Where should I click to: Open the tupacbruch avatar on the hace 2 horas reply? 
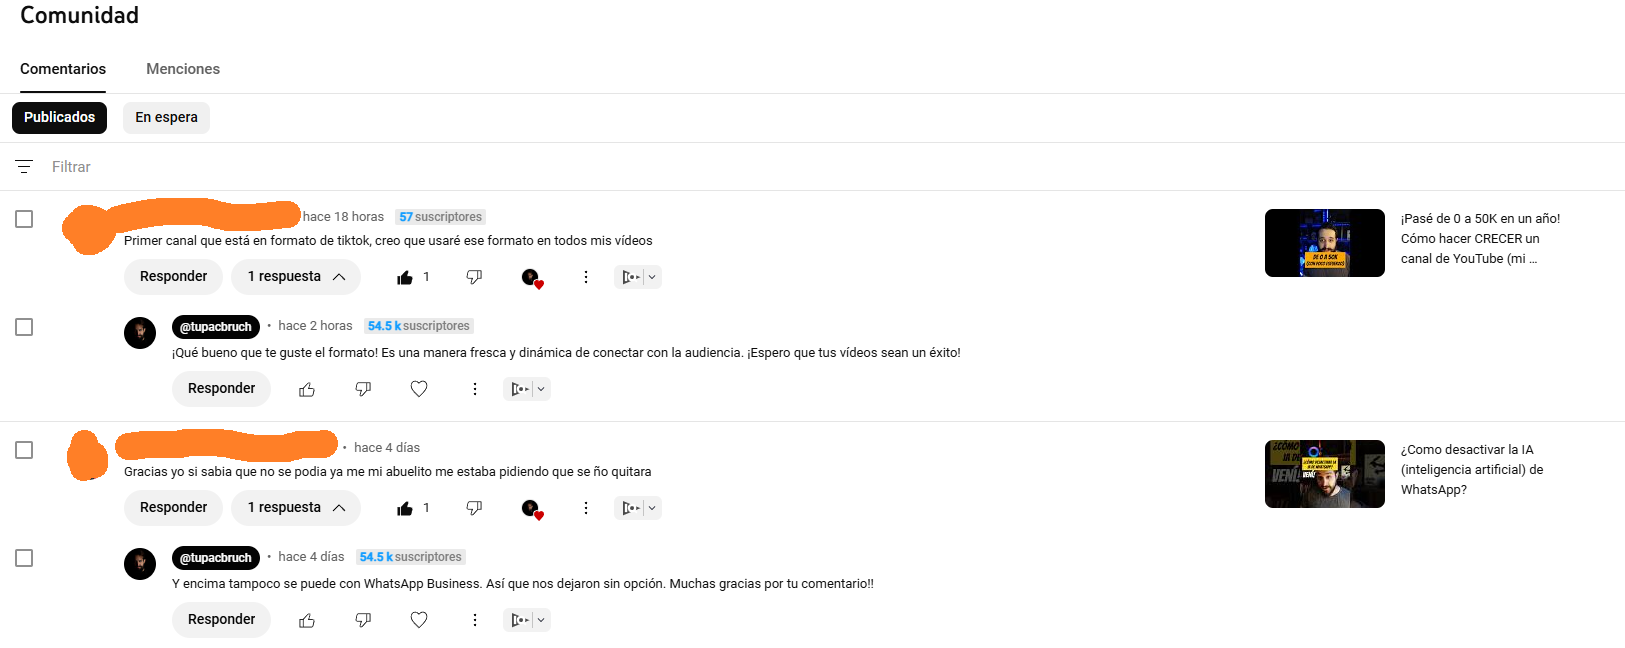tap(140, 333)
